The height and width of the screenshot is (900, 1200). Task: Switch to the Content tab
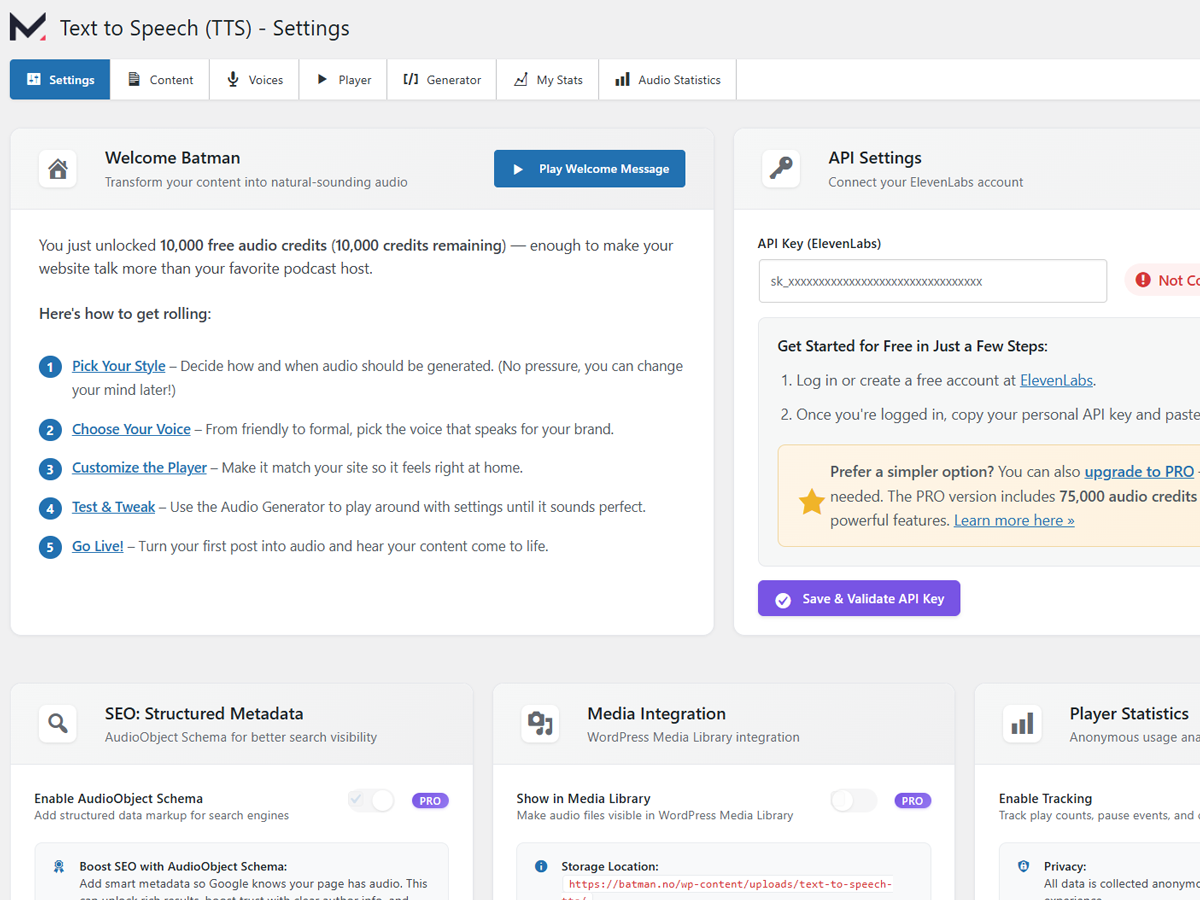point(159,79)
